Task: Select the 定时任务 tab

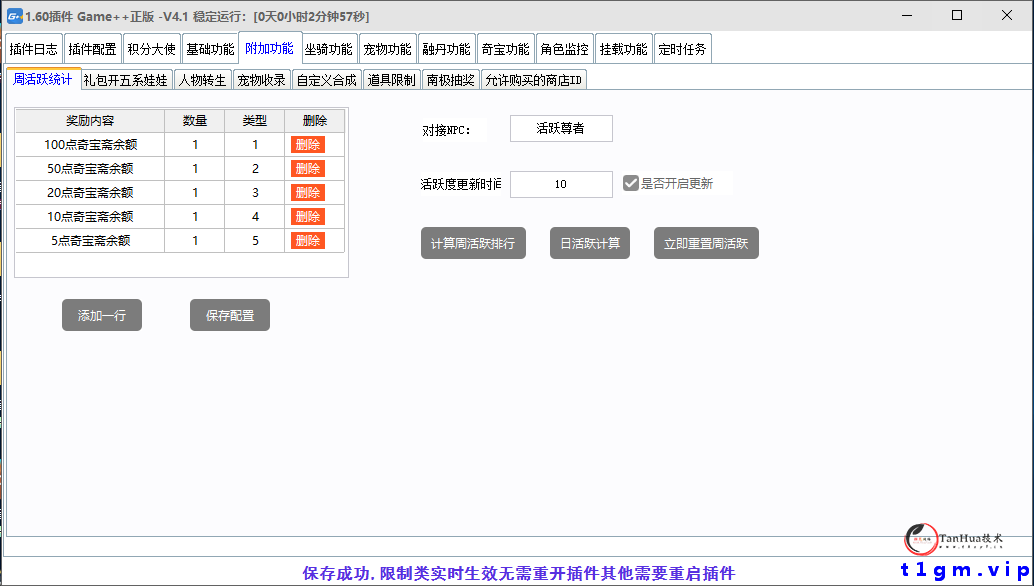Action: 683,47
